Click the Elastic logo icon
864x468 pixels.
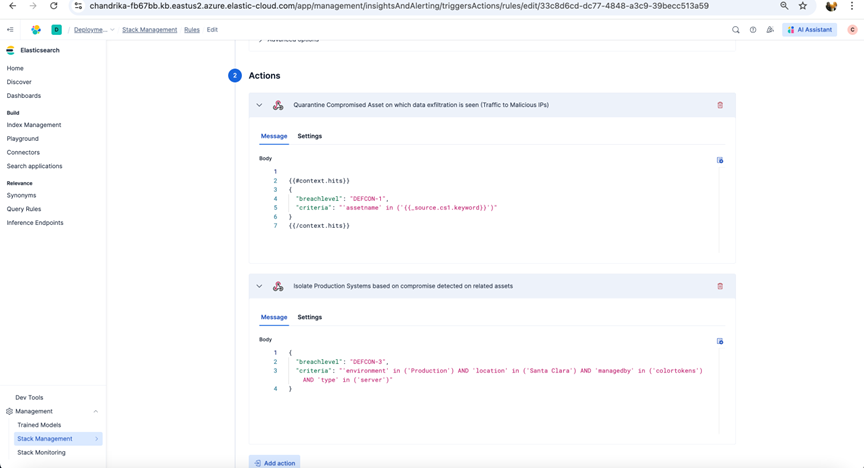[36, 30]
